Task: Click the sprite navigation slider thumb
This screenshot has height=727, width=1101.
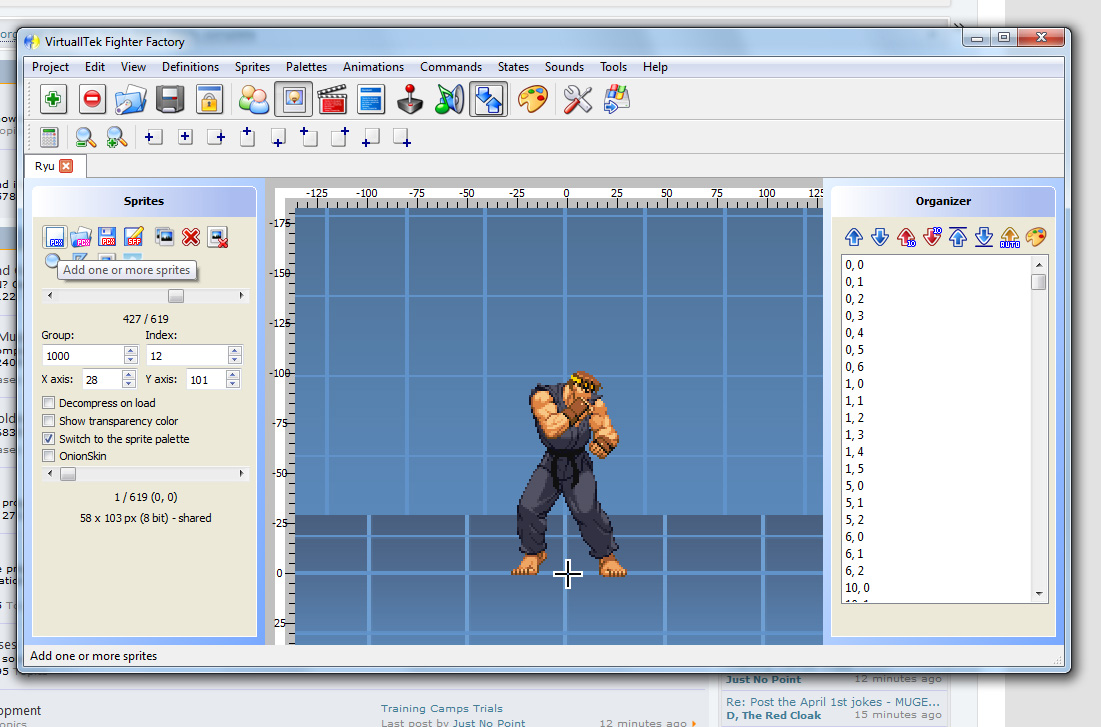Action: 176,296
